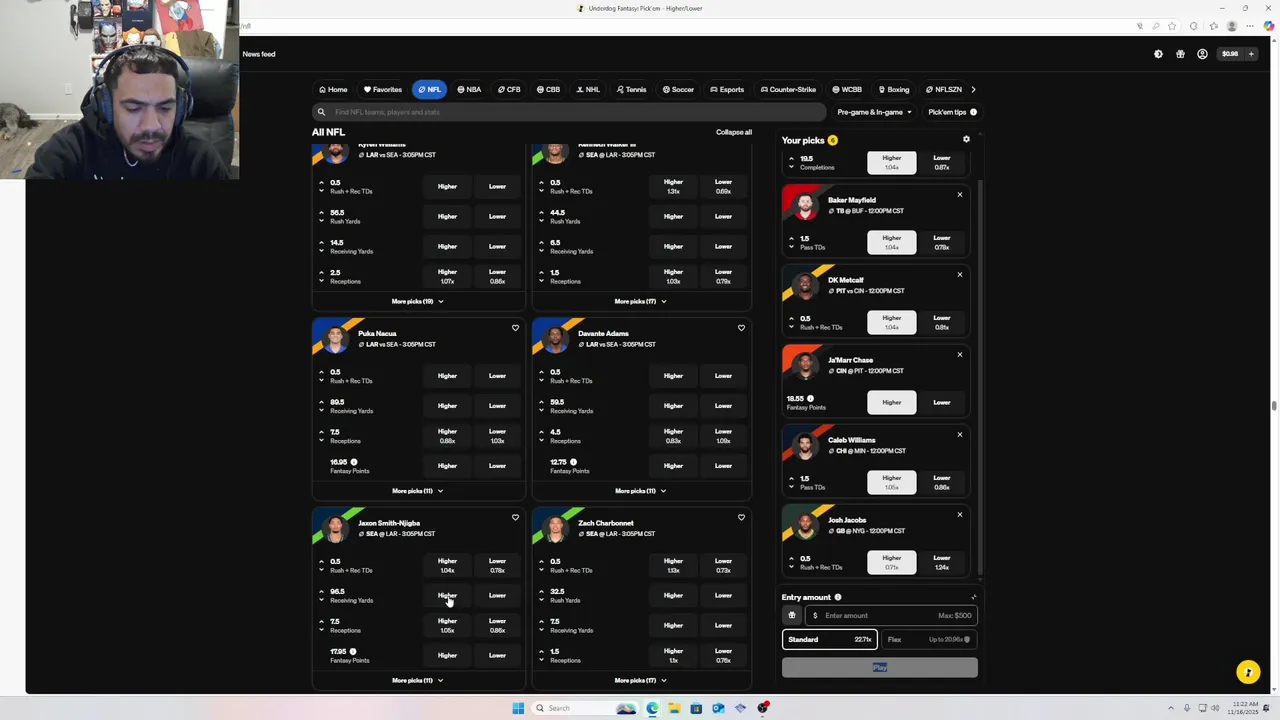Screen dimensions: 1280x720
Task: Switch to the CFB tab
Action: pyautogui.click(x=509, y=89)
